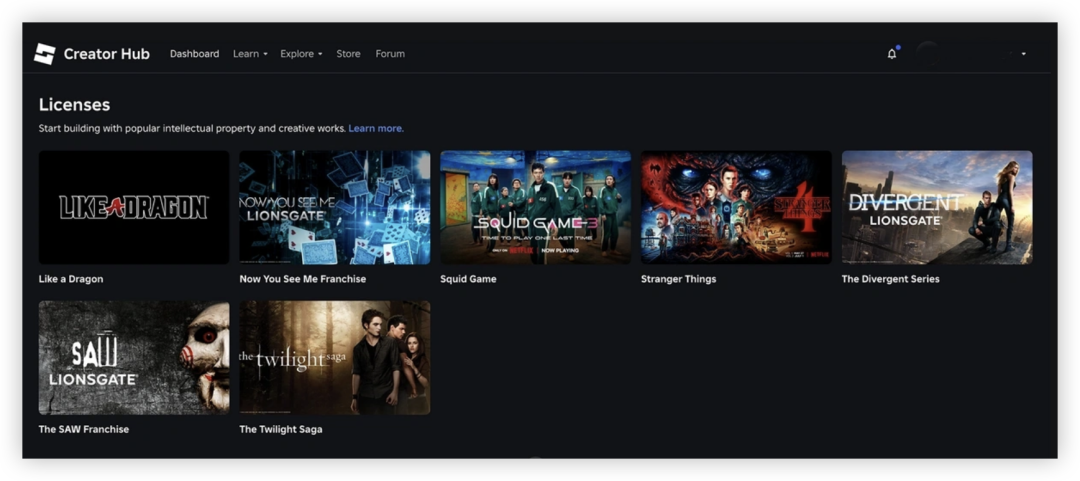Click the "The SAW Franchise" caption
This screenshot has height=481, width=1080.
tap(84, 429)
